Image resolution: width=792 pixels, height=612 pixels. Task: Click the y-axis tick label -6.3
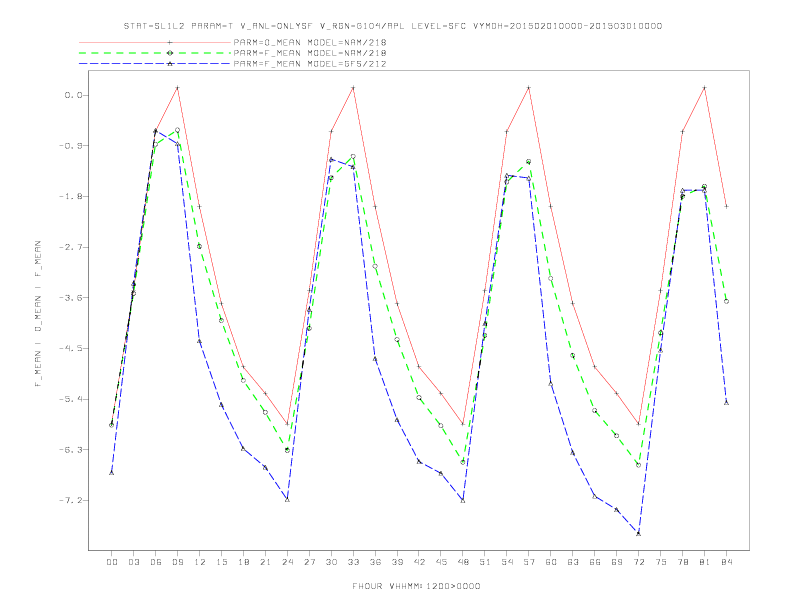[x=70, y=449]
